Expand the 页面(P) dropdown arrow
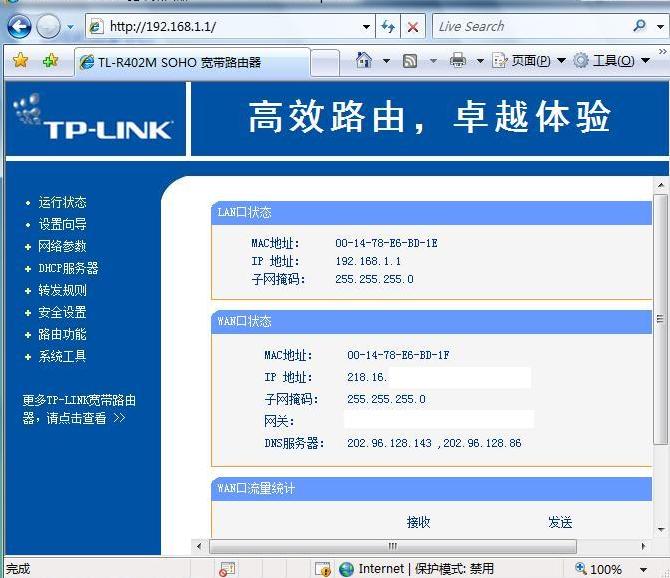This screenshot has height=578, width=670. 561,61
